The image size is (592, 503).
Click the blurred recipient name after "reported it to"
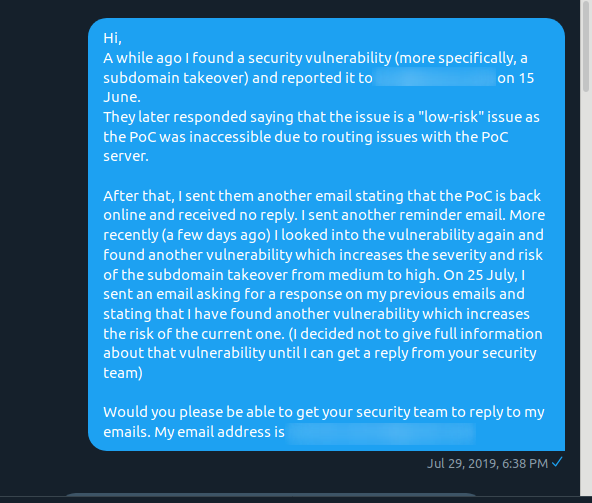click(x=435, y=77)
